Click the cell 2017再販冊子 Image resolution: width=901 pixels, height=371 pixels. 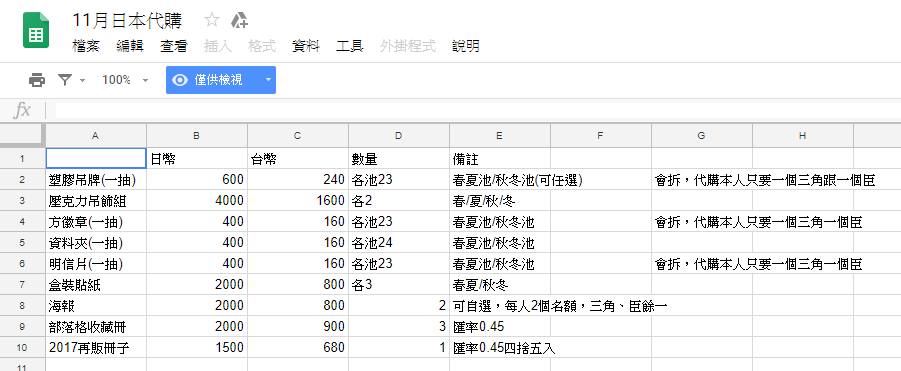[x=95, y=347]
